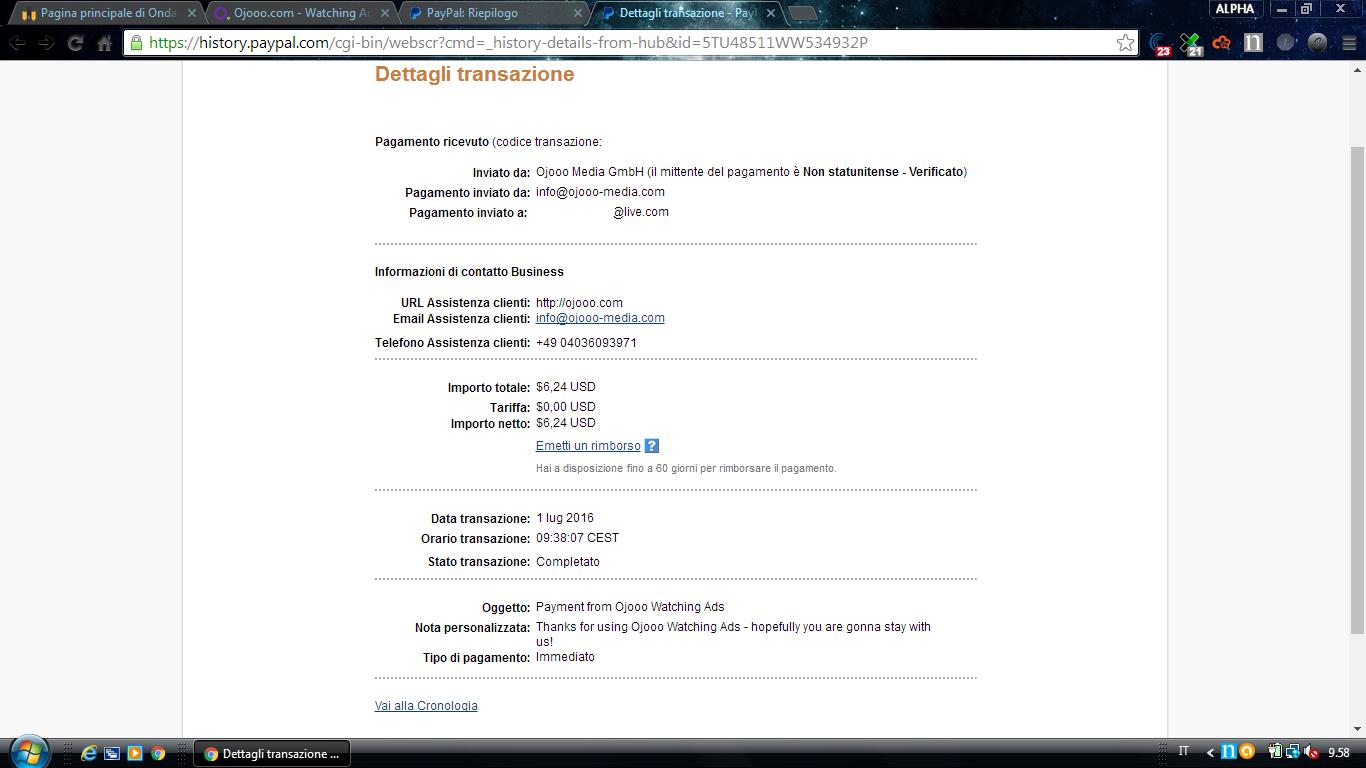Go to the browser Home page
This screenshot has height=768, width=1366.
point(104,43)
